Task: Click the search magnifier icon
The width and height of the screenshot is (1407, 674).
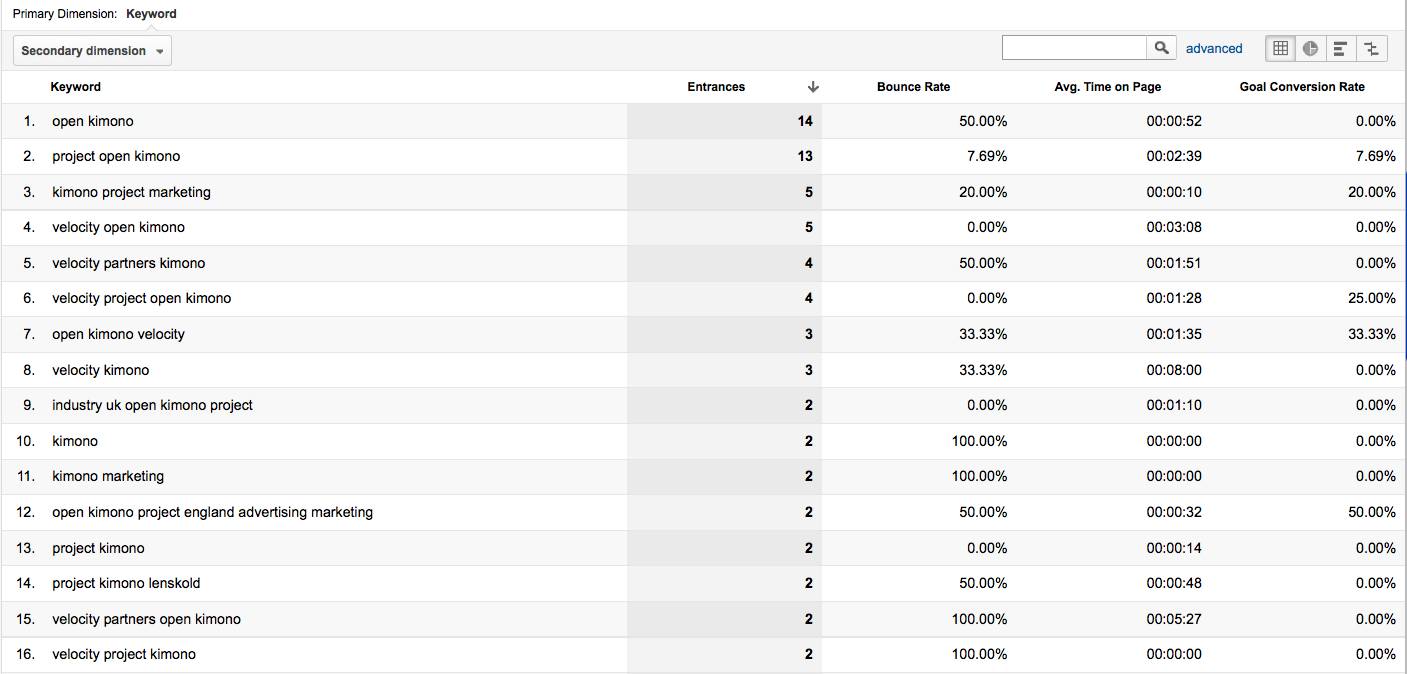Action: coord(1161,47)
